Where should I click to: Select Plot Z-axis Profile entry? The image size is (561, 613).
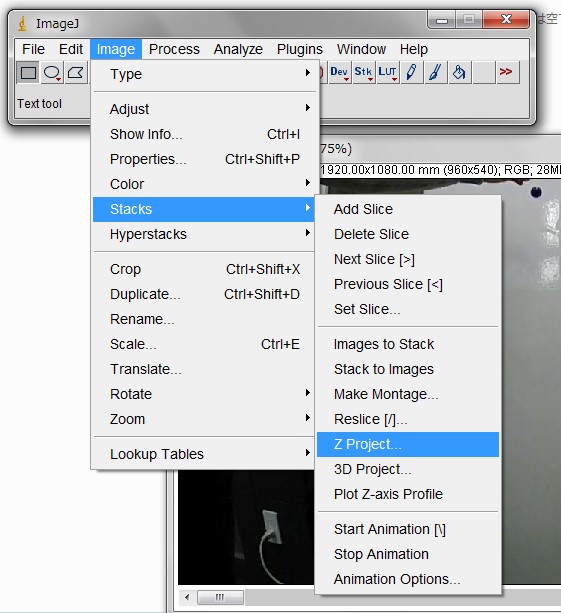point(408,494)
